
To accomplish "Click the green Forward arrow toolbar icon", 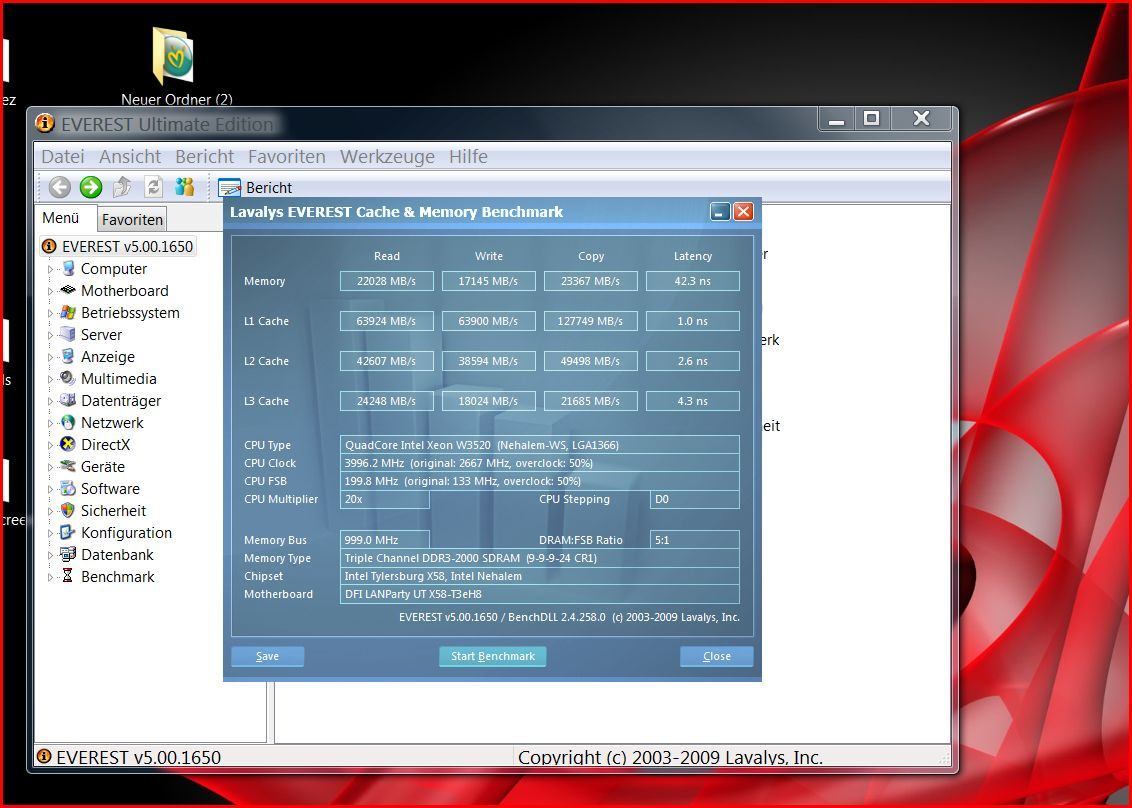I will click(x=91, y=188).
